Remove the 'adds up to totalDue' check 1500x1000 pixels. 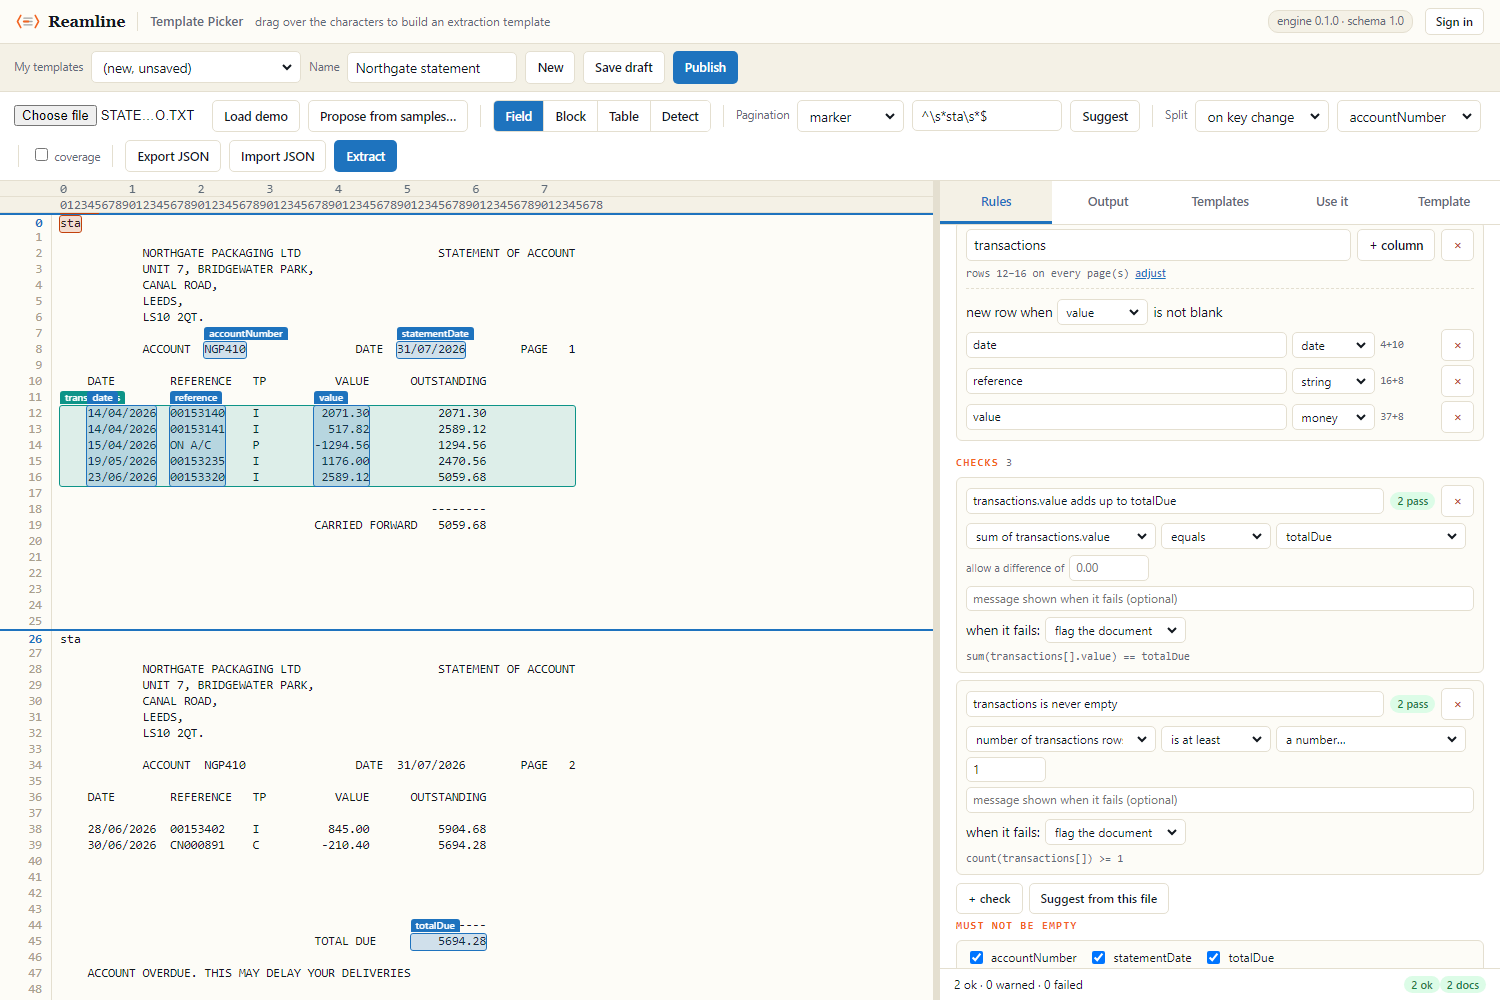coord(1457,501)
